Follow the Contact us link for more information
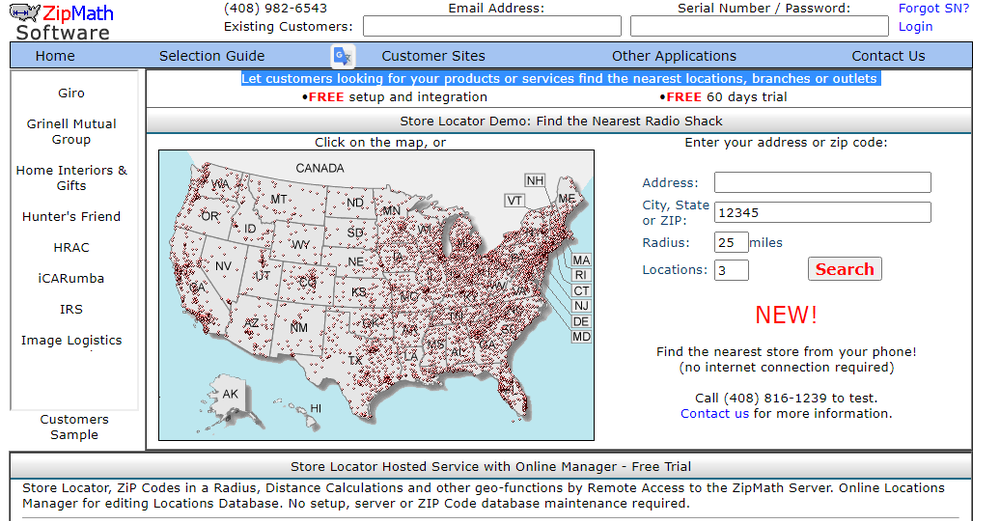Viewport: 1000px width, 521px height. [x=714, y=413]
